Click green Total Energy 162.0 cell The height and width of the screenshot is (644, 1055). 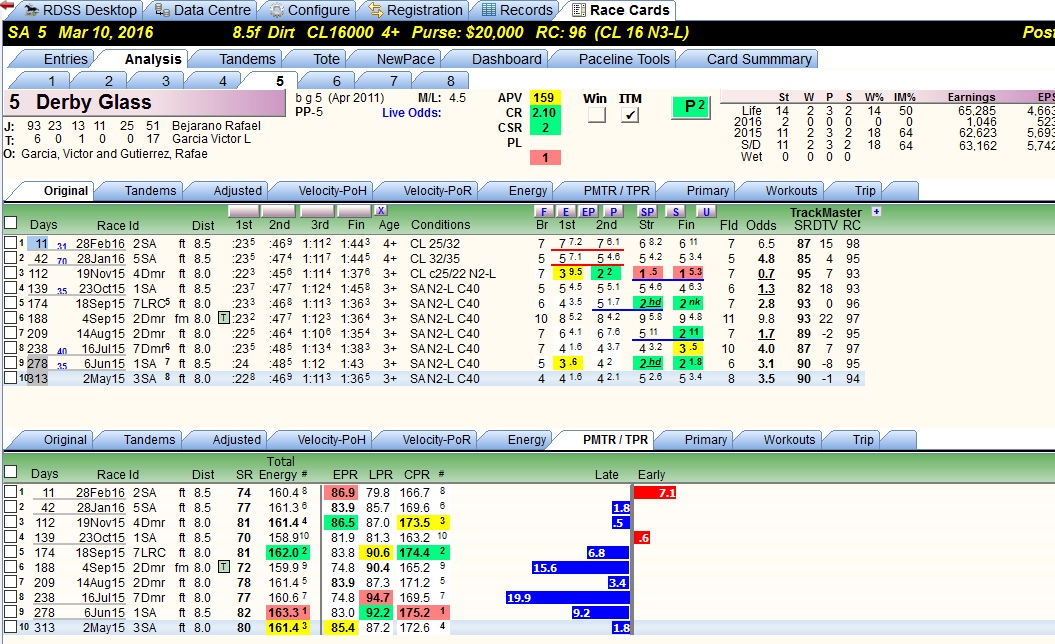coord(289,552)
